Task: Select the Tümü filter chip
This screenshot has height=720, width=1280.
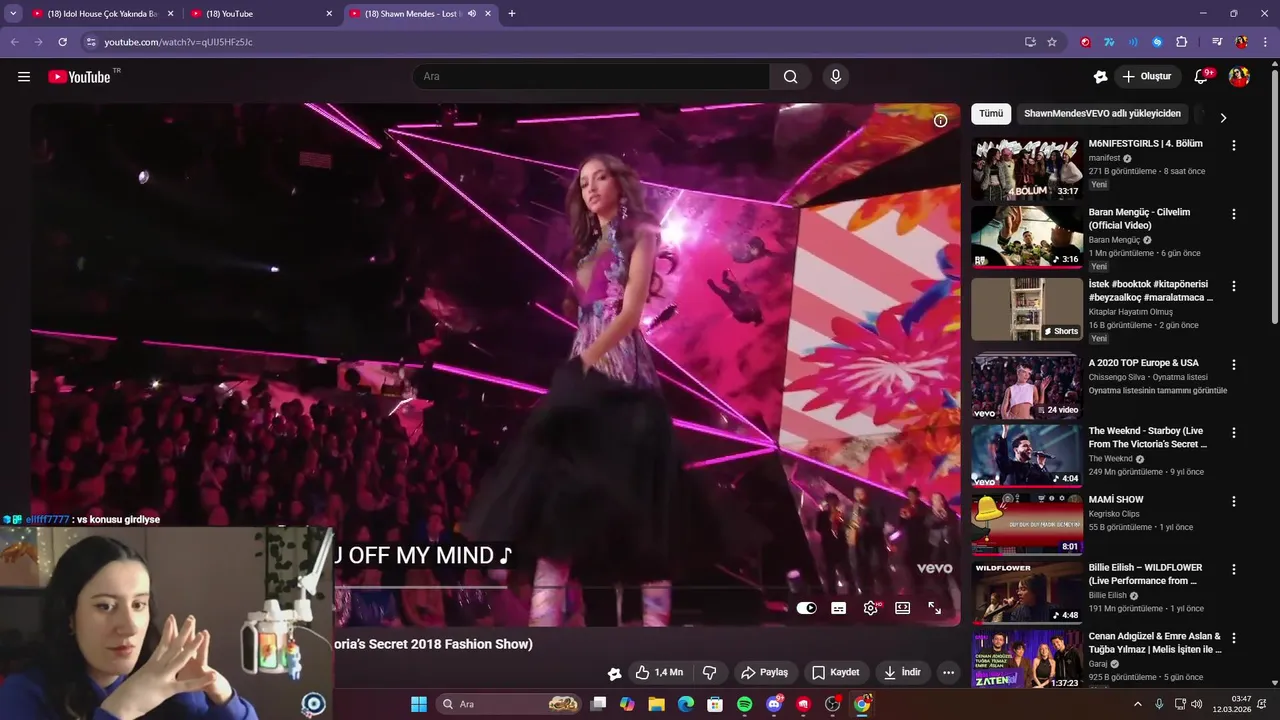Action: [991, 114]
